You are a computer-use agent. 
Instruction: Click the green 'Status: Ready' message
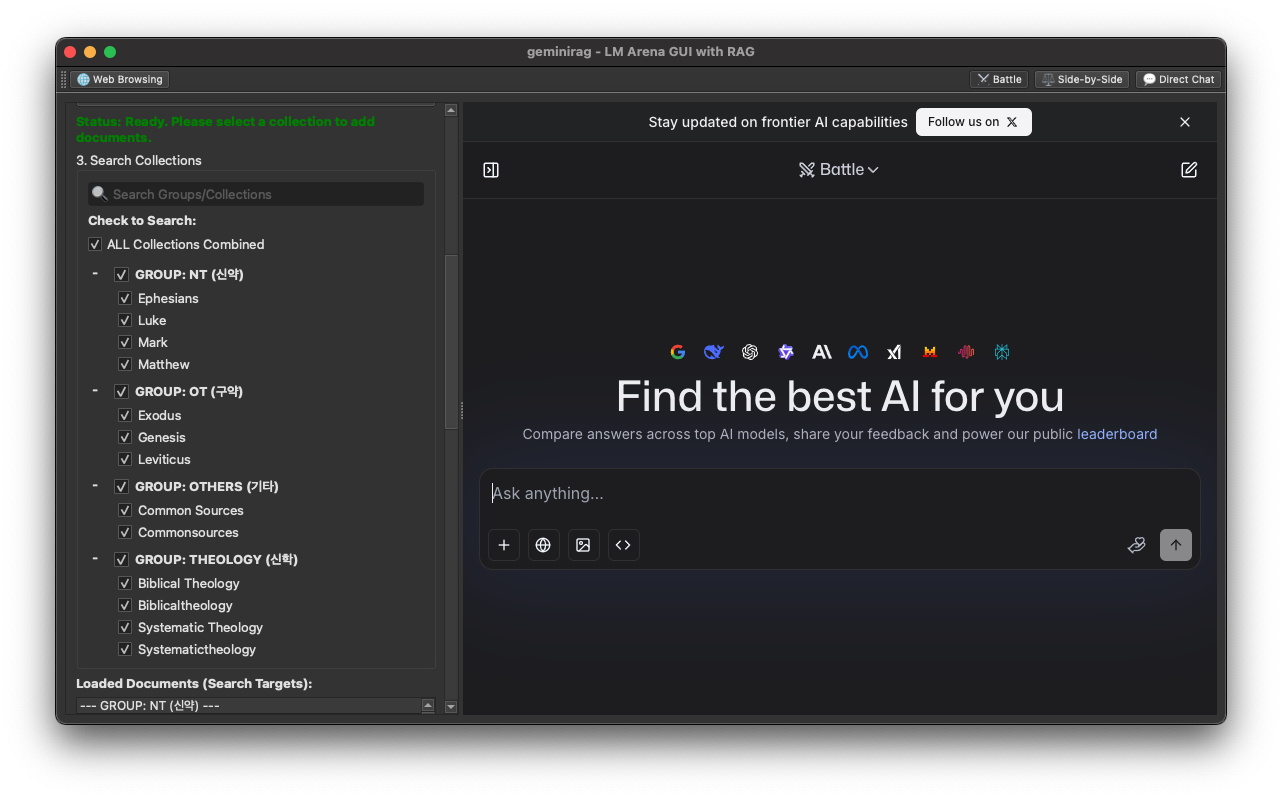point(225,129)
